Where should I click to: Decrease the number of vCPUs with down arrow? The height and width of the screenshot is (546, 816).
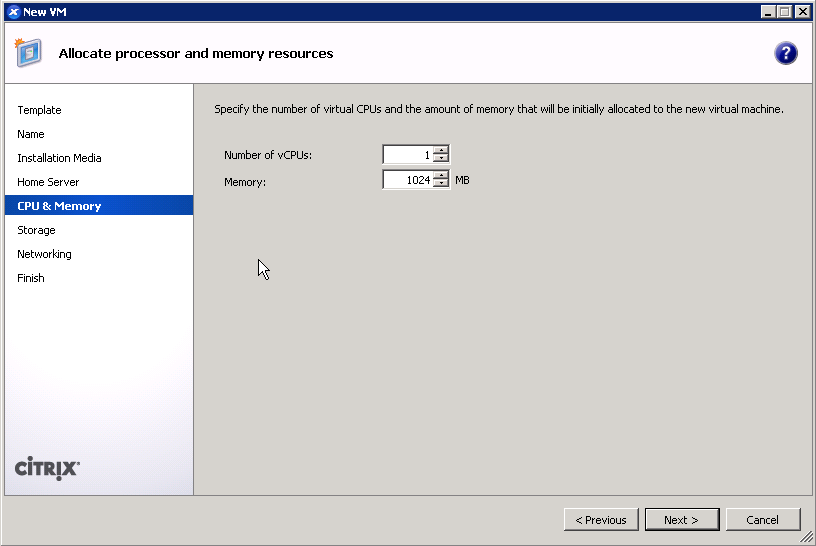(441, 158)
